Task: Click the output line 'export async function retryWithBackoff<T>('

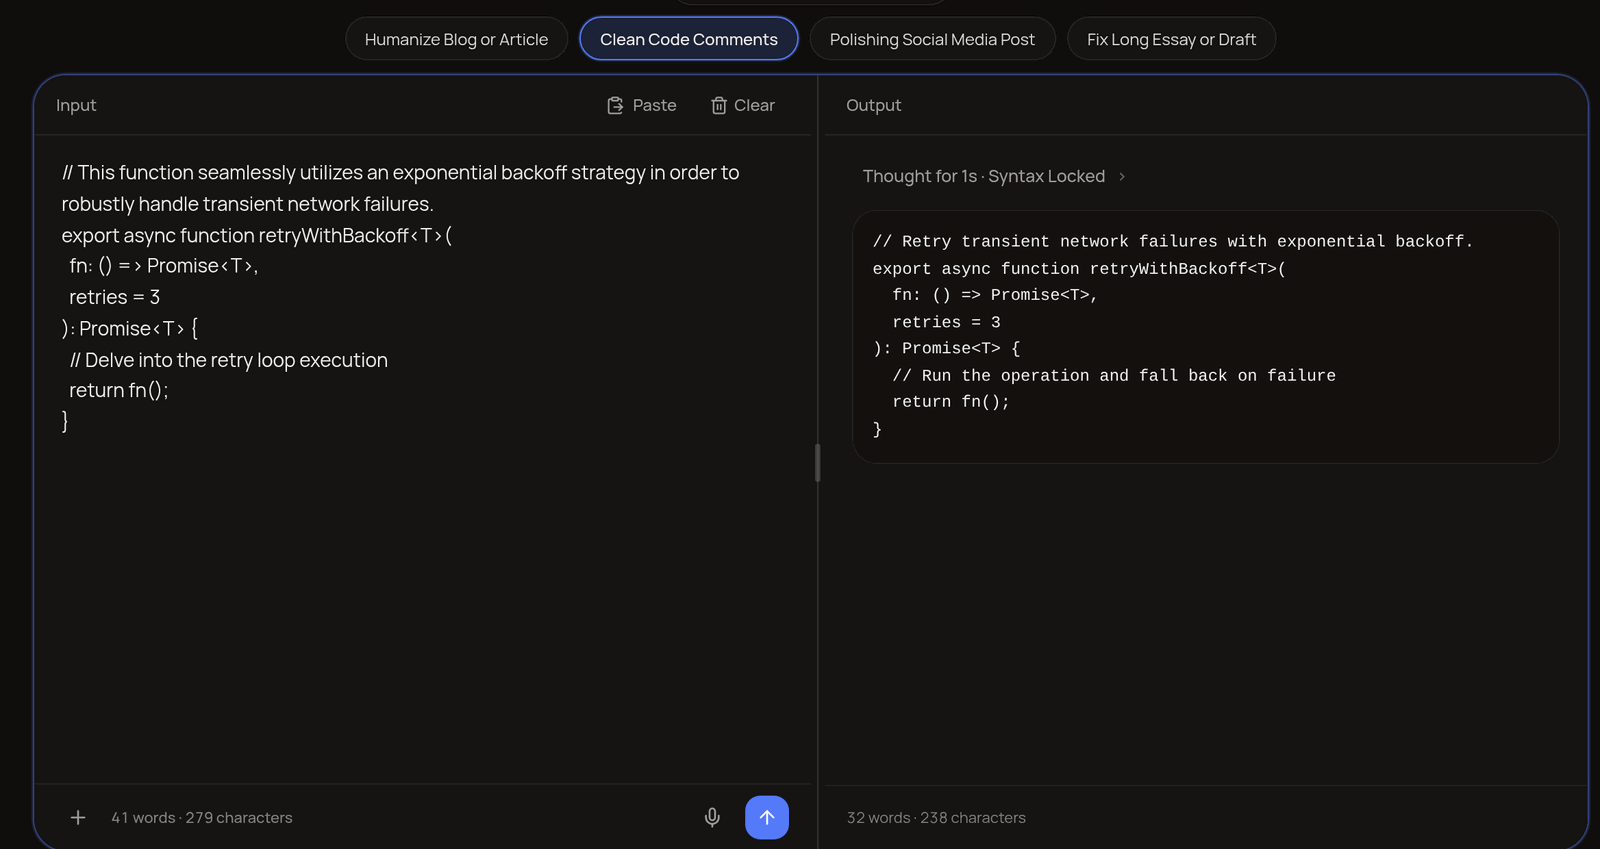Action: coord(1079,269)
